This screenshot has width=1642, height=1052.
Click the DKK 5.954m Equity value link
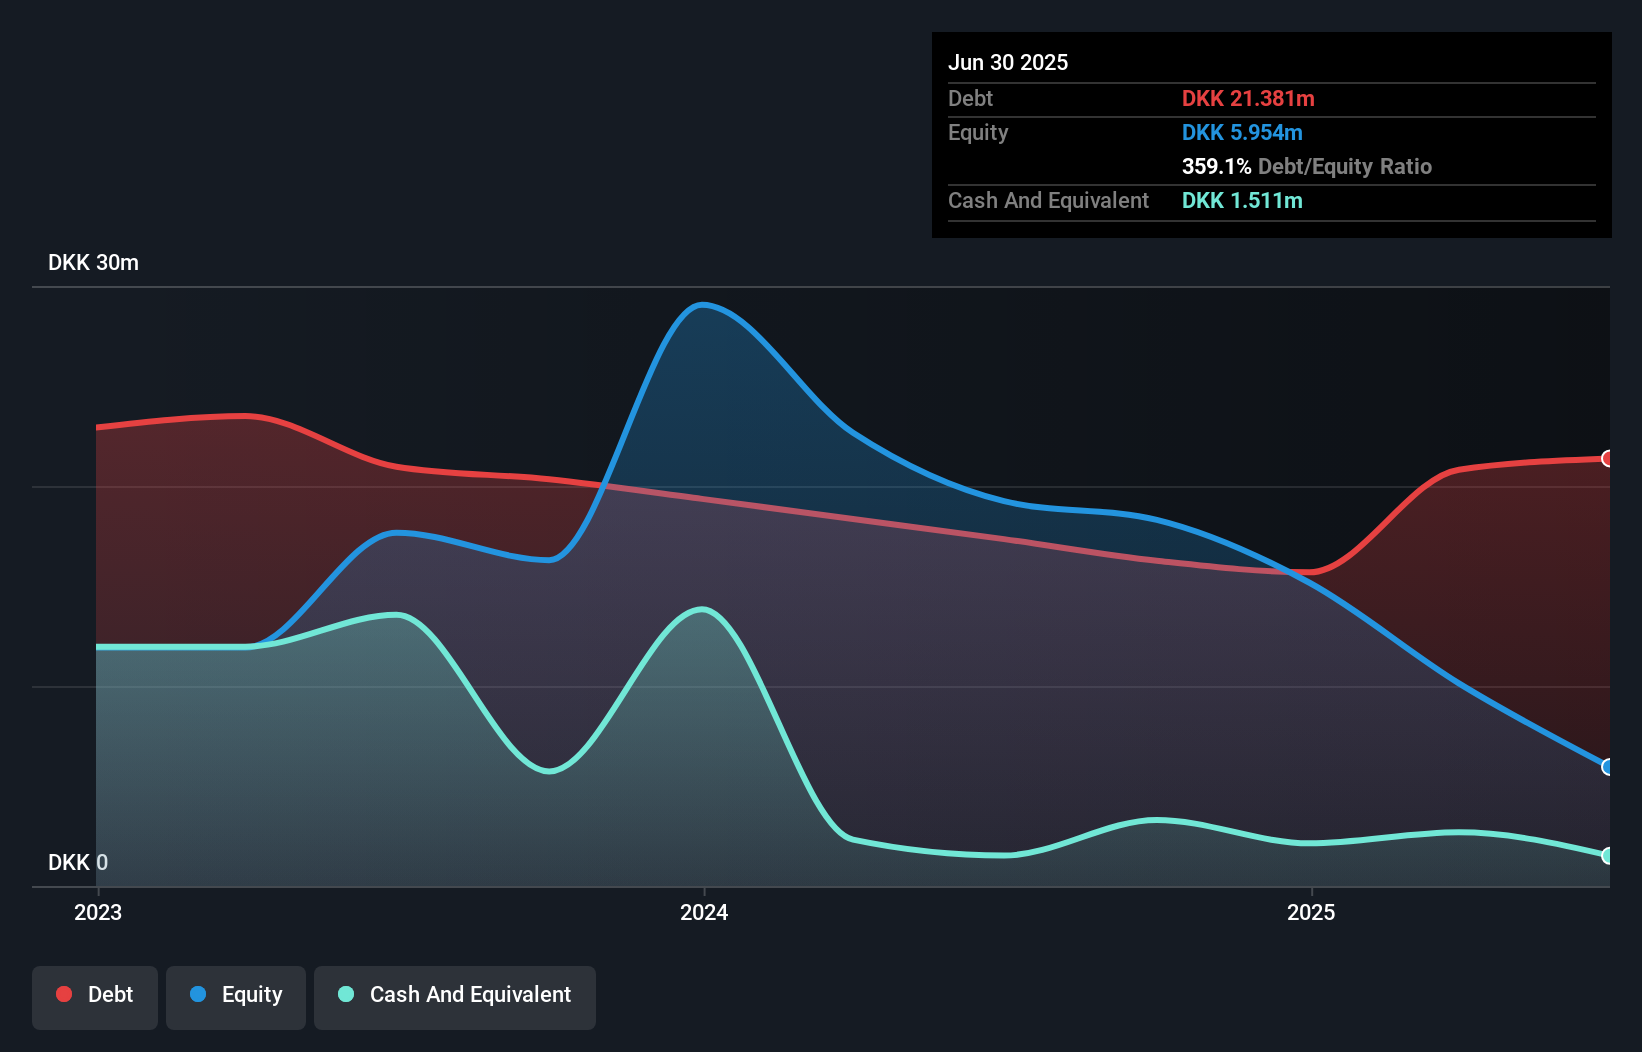click(1242, 132)
